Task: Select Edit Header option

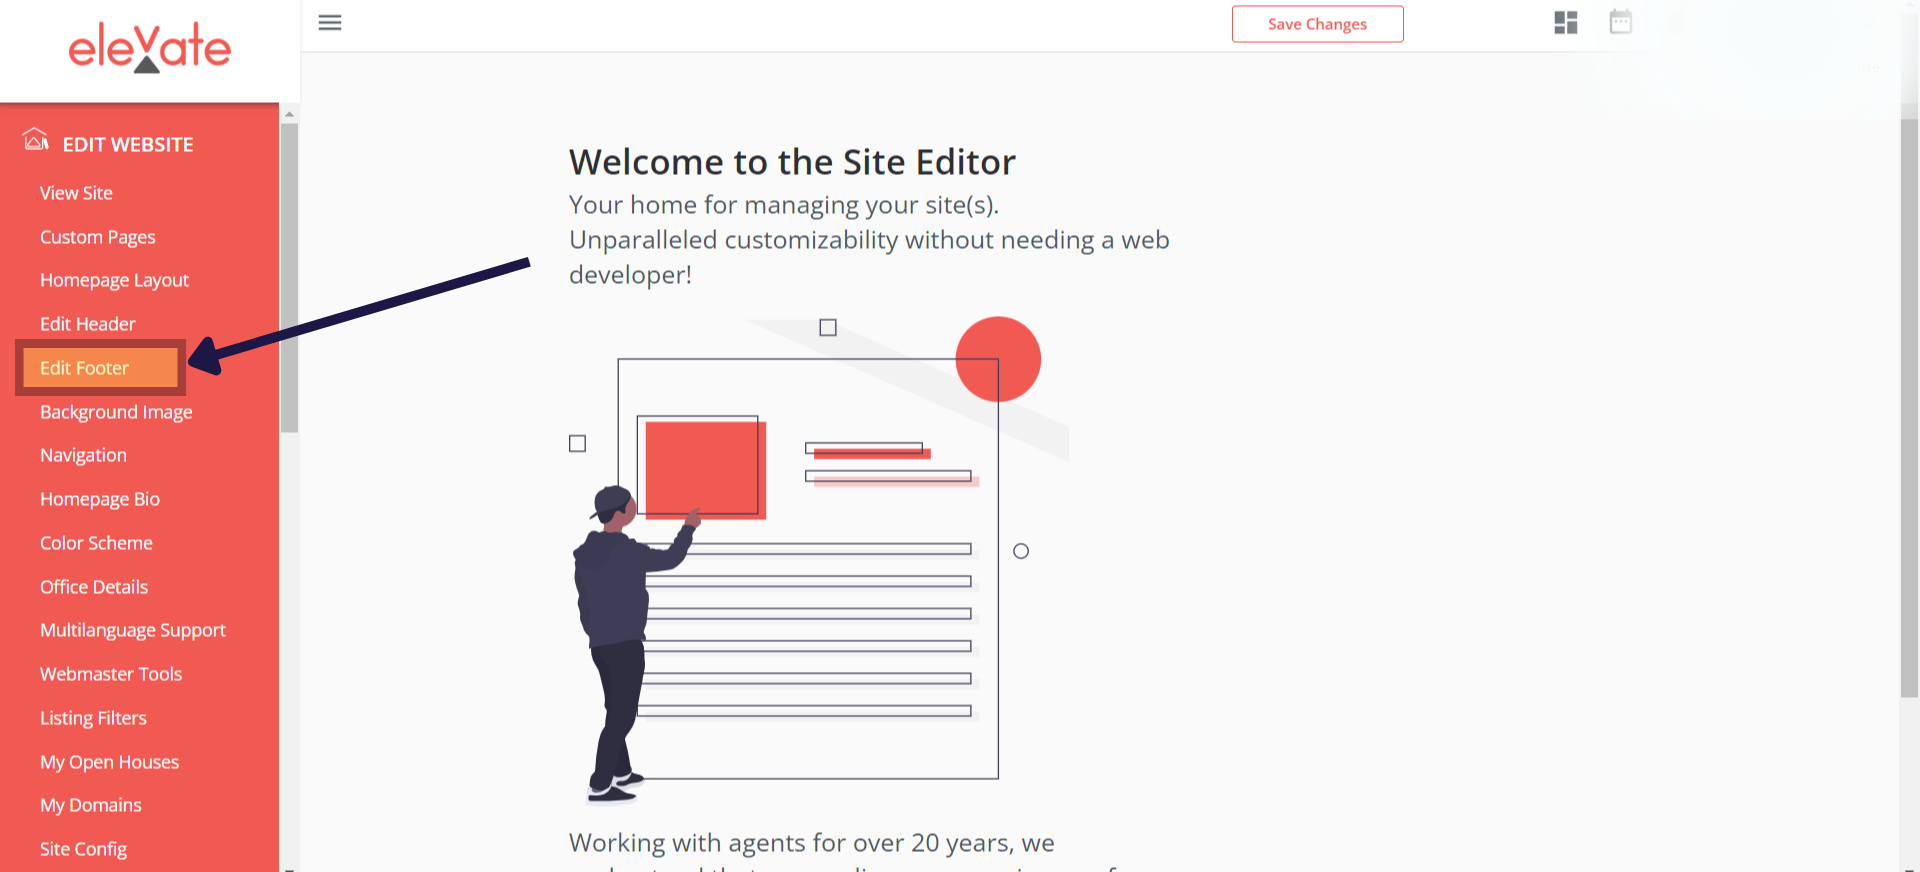Action: point(87,324)
